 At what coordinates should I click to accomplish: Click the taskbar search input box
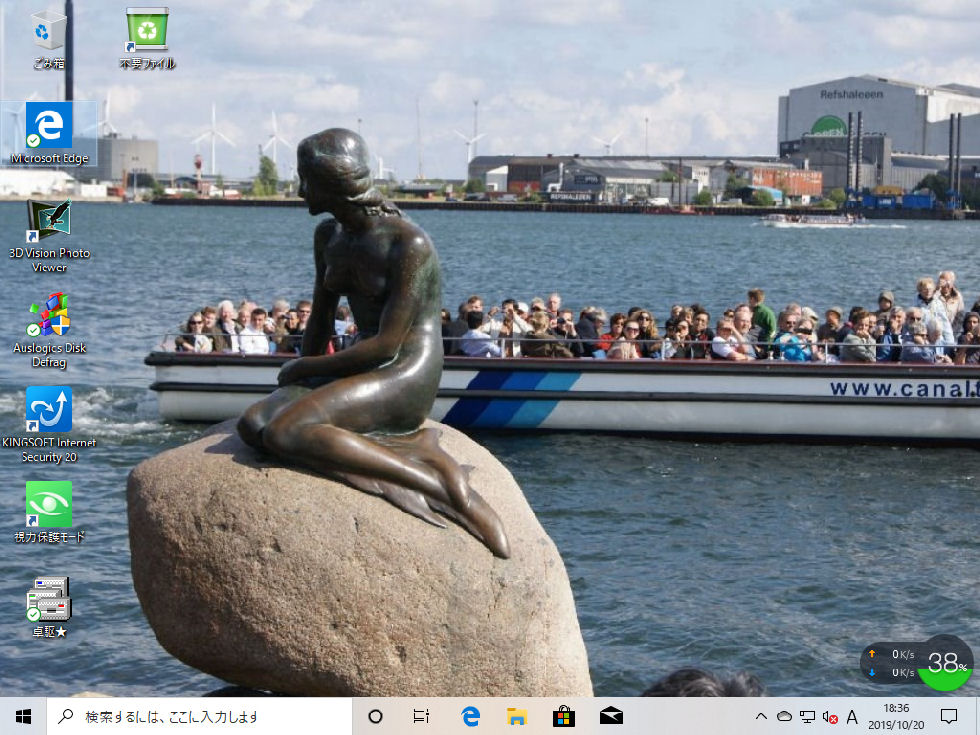click(x=200, y=716)
